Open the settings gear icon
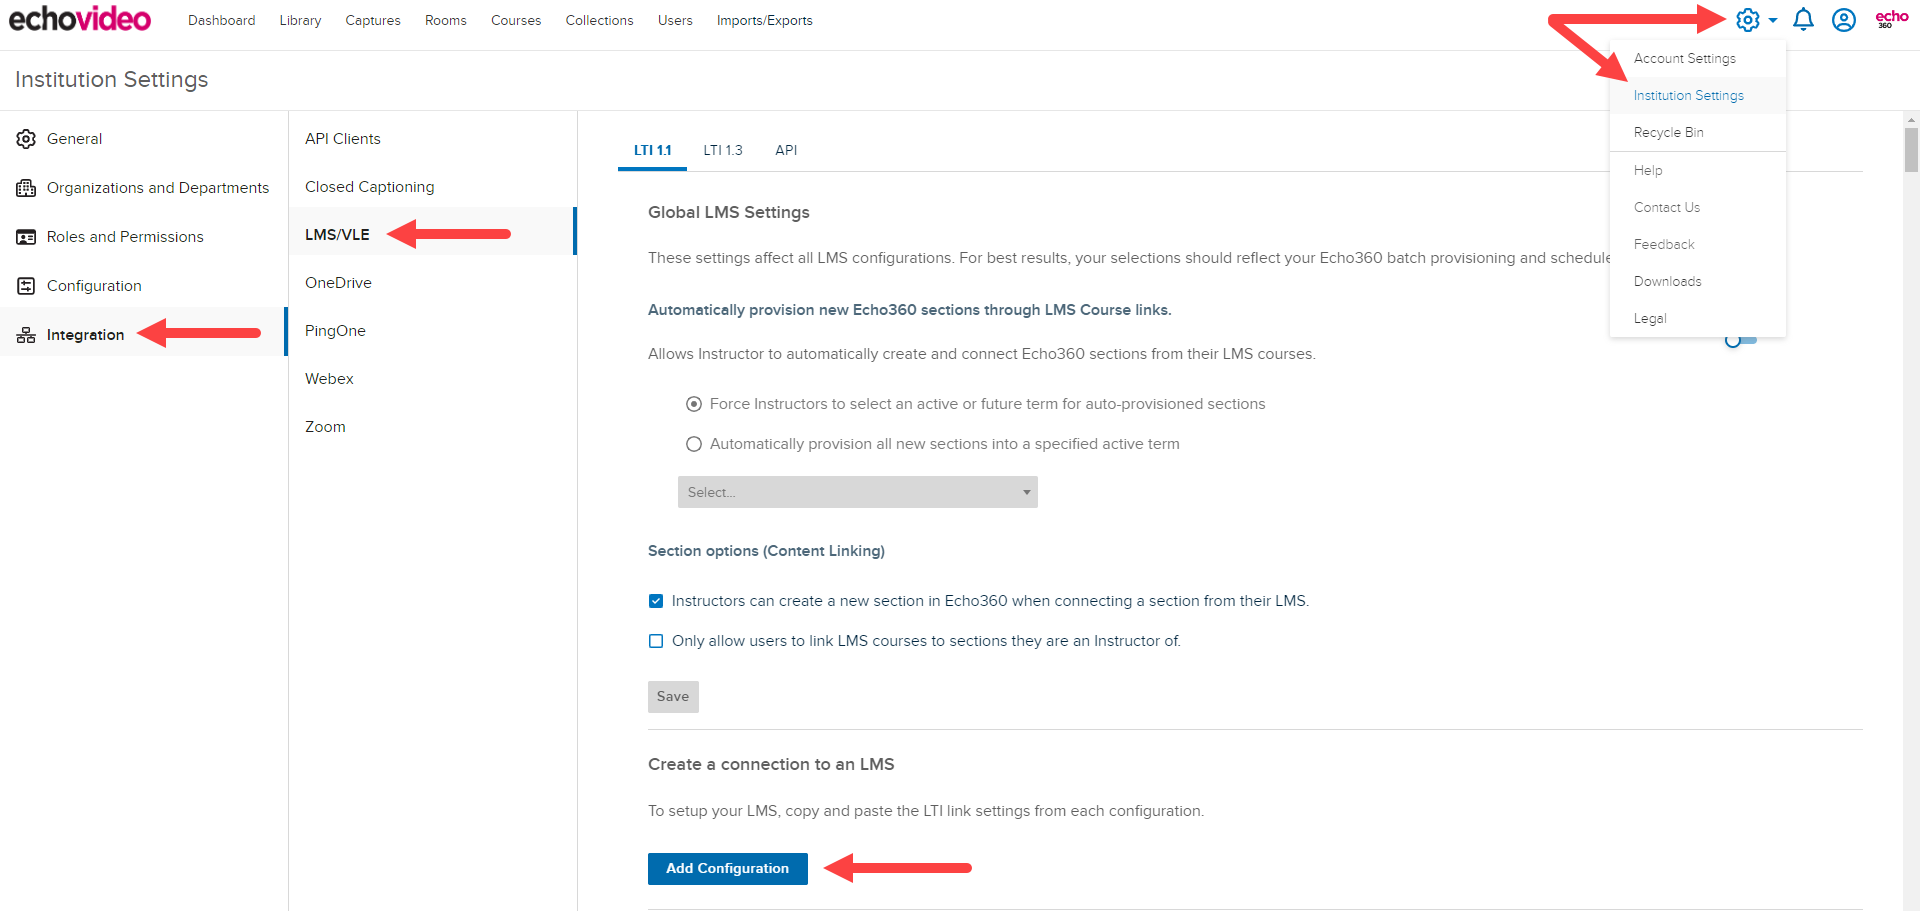 (1747, 20)
